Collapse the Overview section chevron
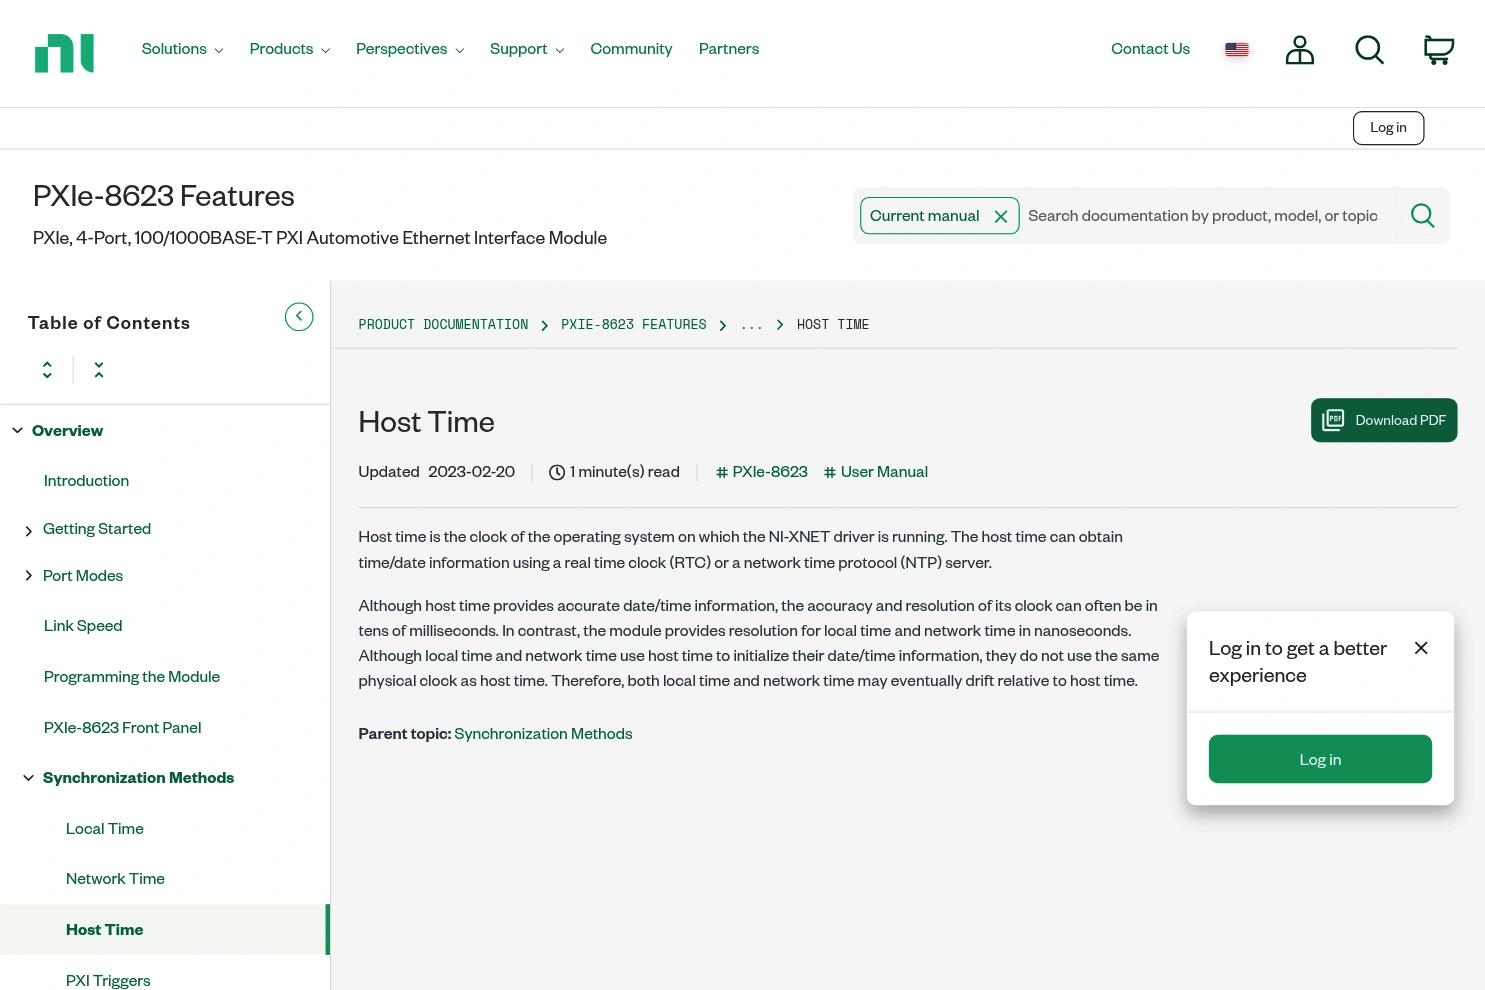Viewport: 1485px width, 990px height. [x=17, y=431]
